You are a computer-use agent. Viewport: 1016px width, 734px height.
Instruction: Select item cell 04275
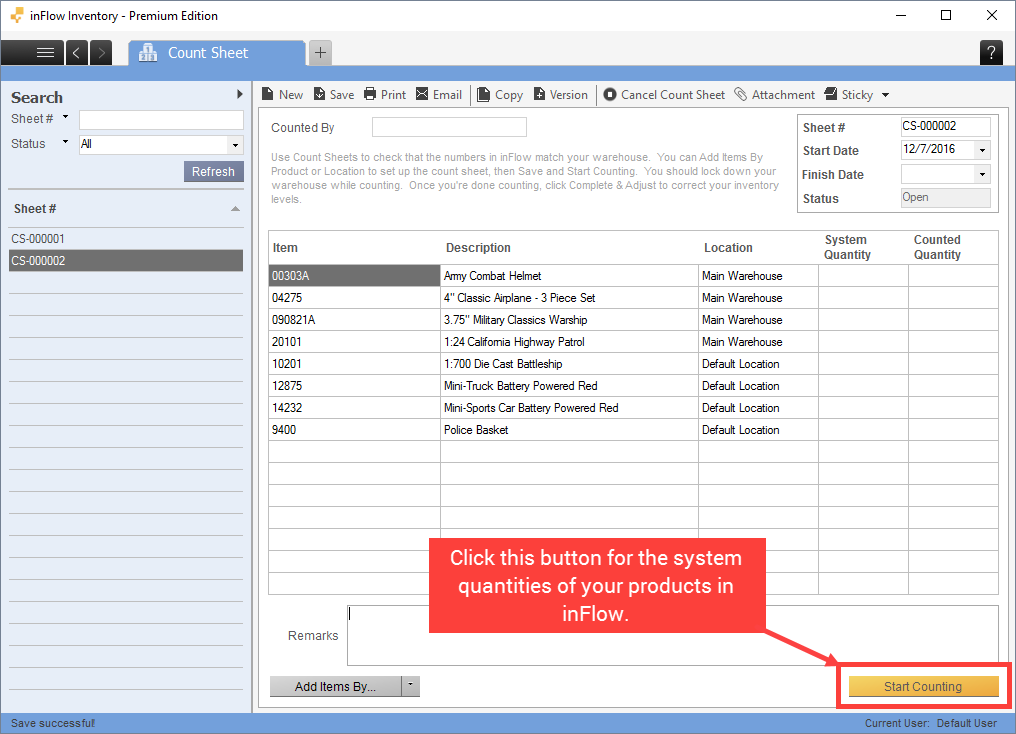354,297
